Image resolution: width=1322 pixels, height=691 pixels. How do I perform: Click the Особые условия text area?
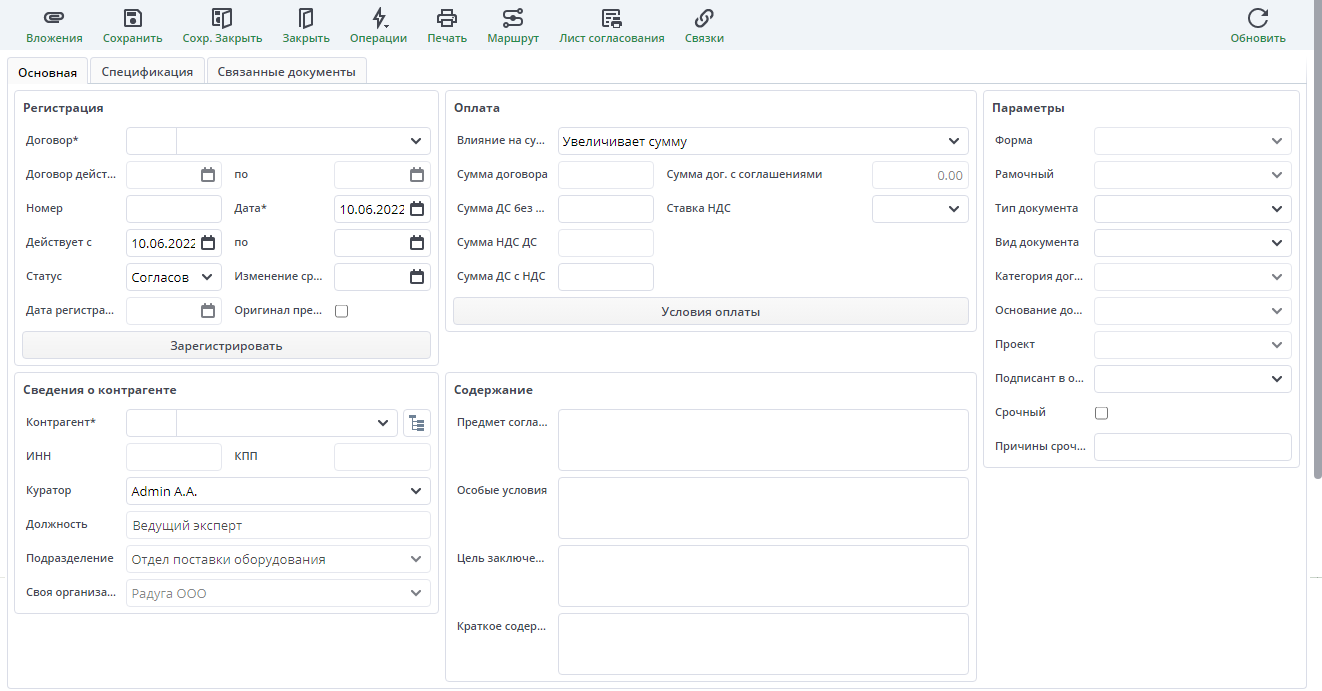tap(763, 508)
